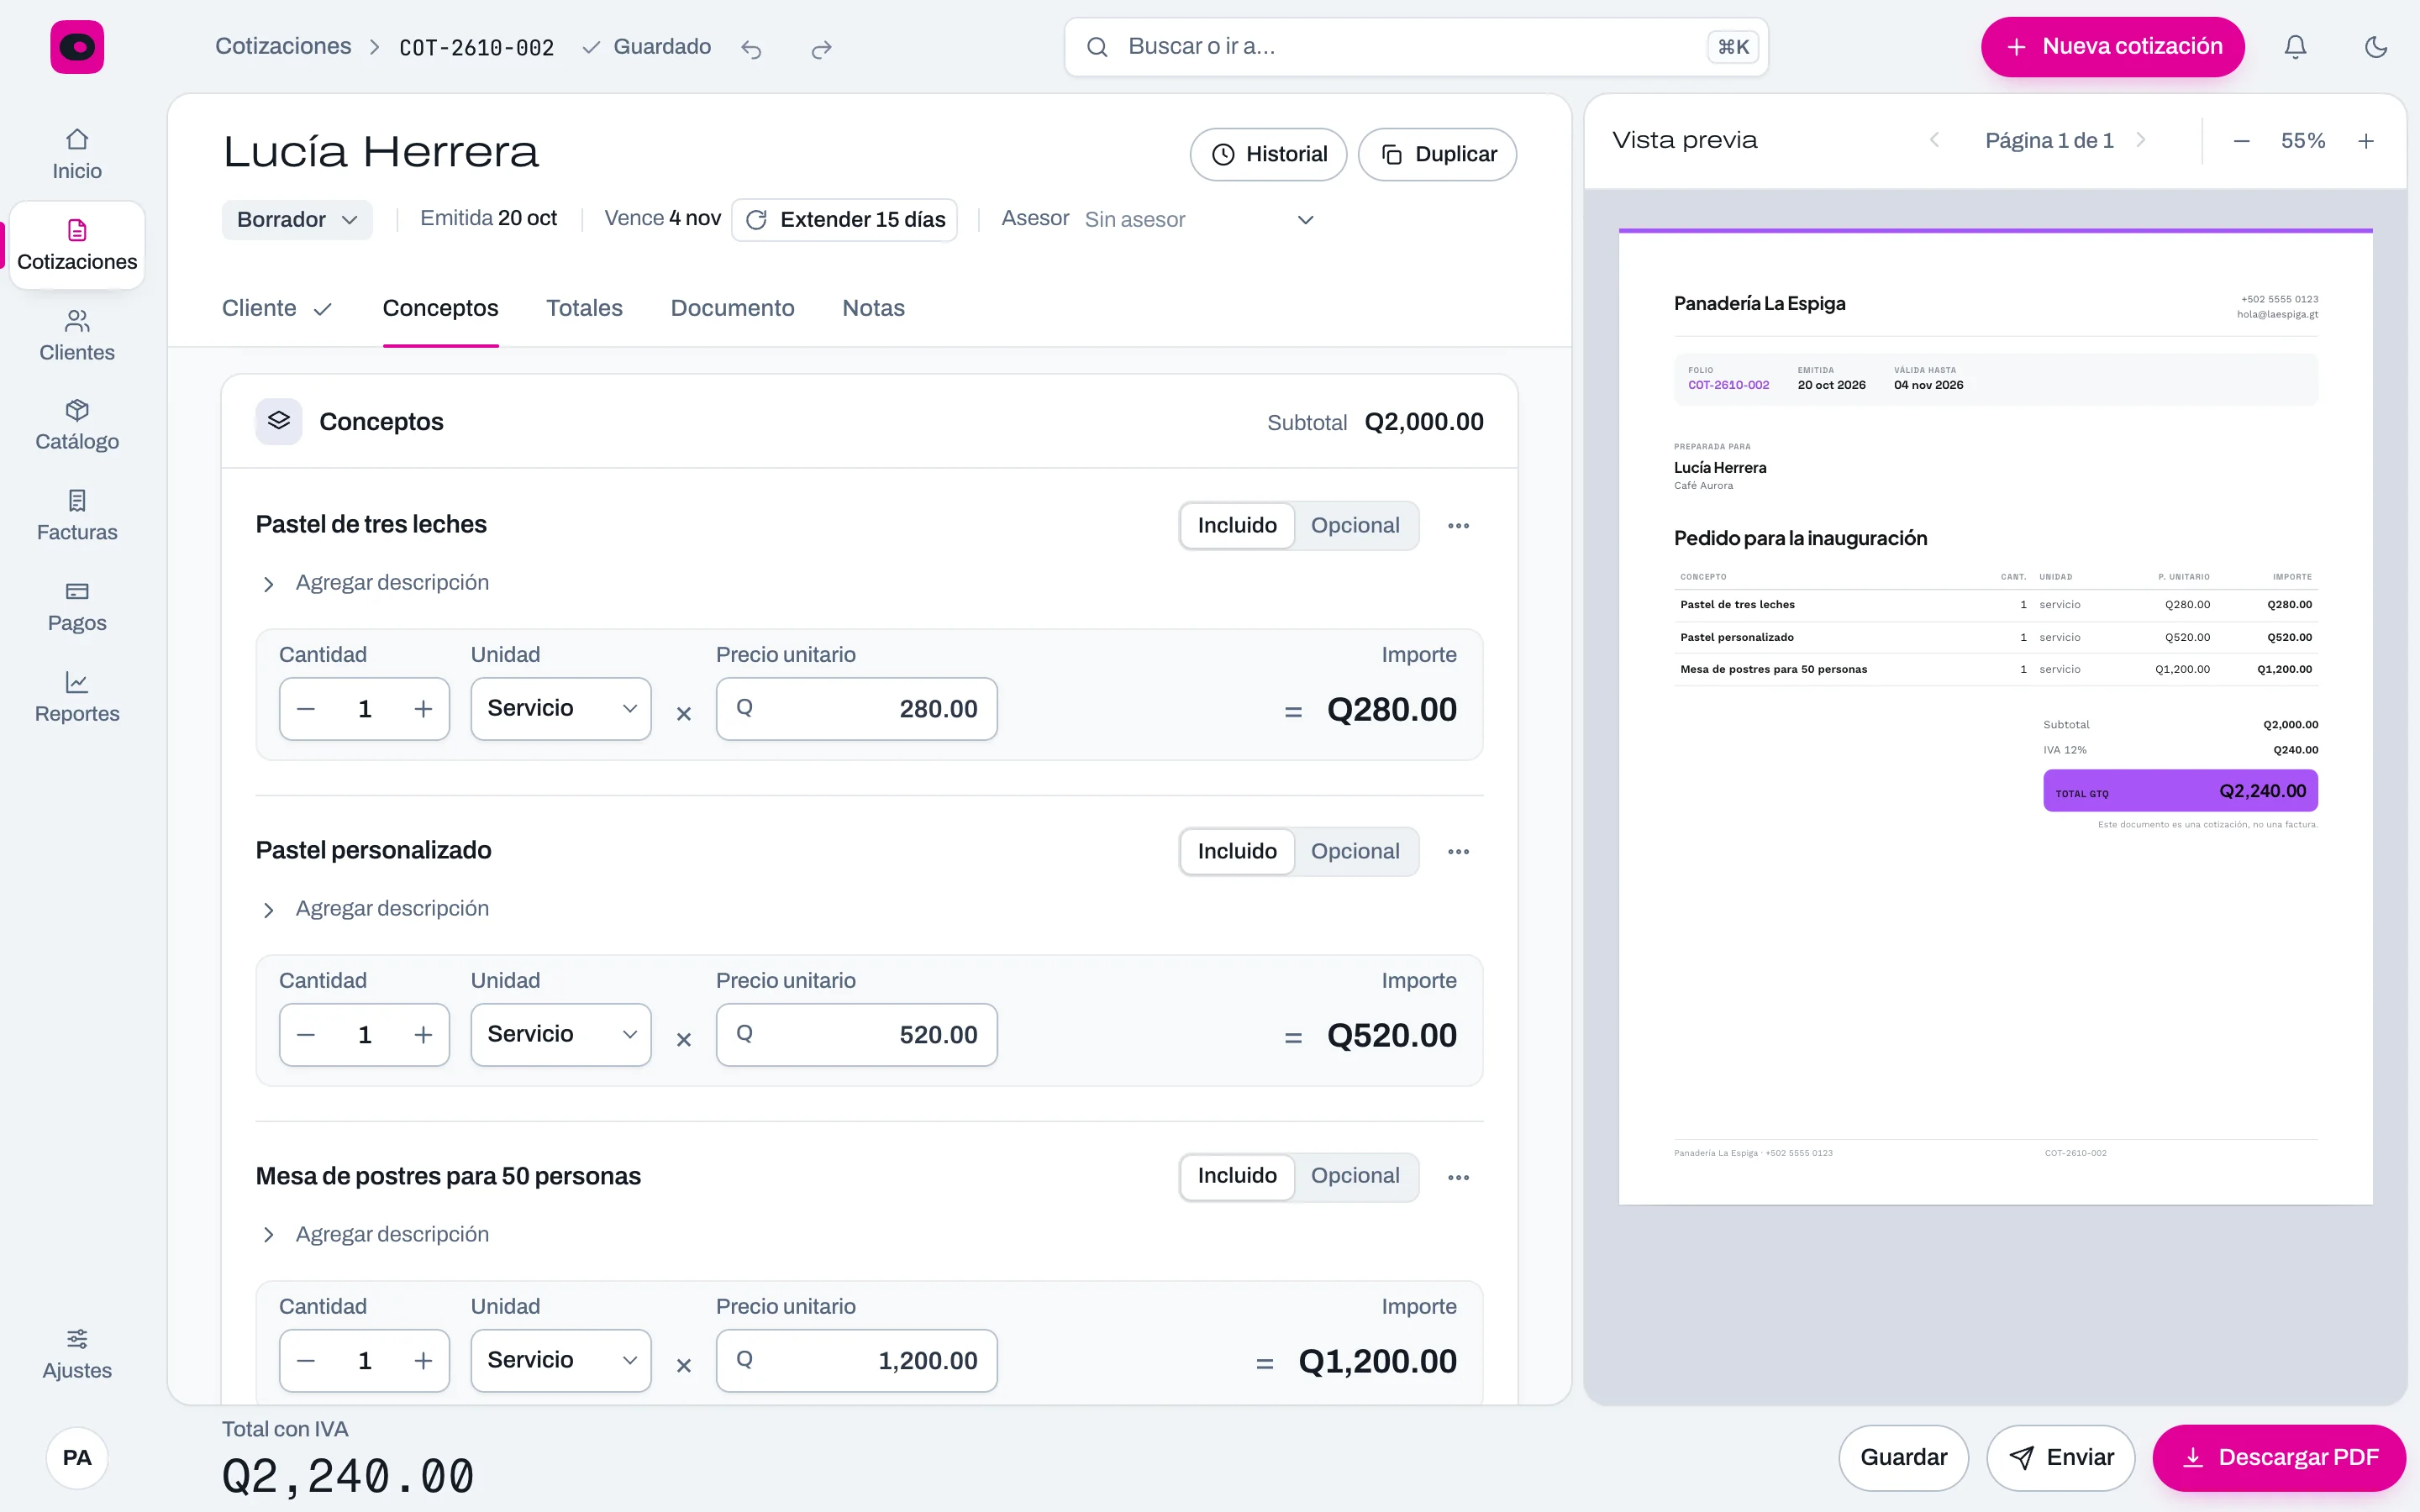Set Mesa de postres as Incluido
Image resolution: width=2420 pixels, height=1512 pixels.
tap(1237, 1176)
